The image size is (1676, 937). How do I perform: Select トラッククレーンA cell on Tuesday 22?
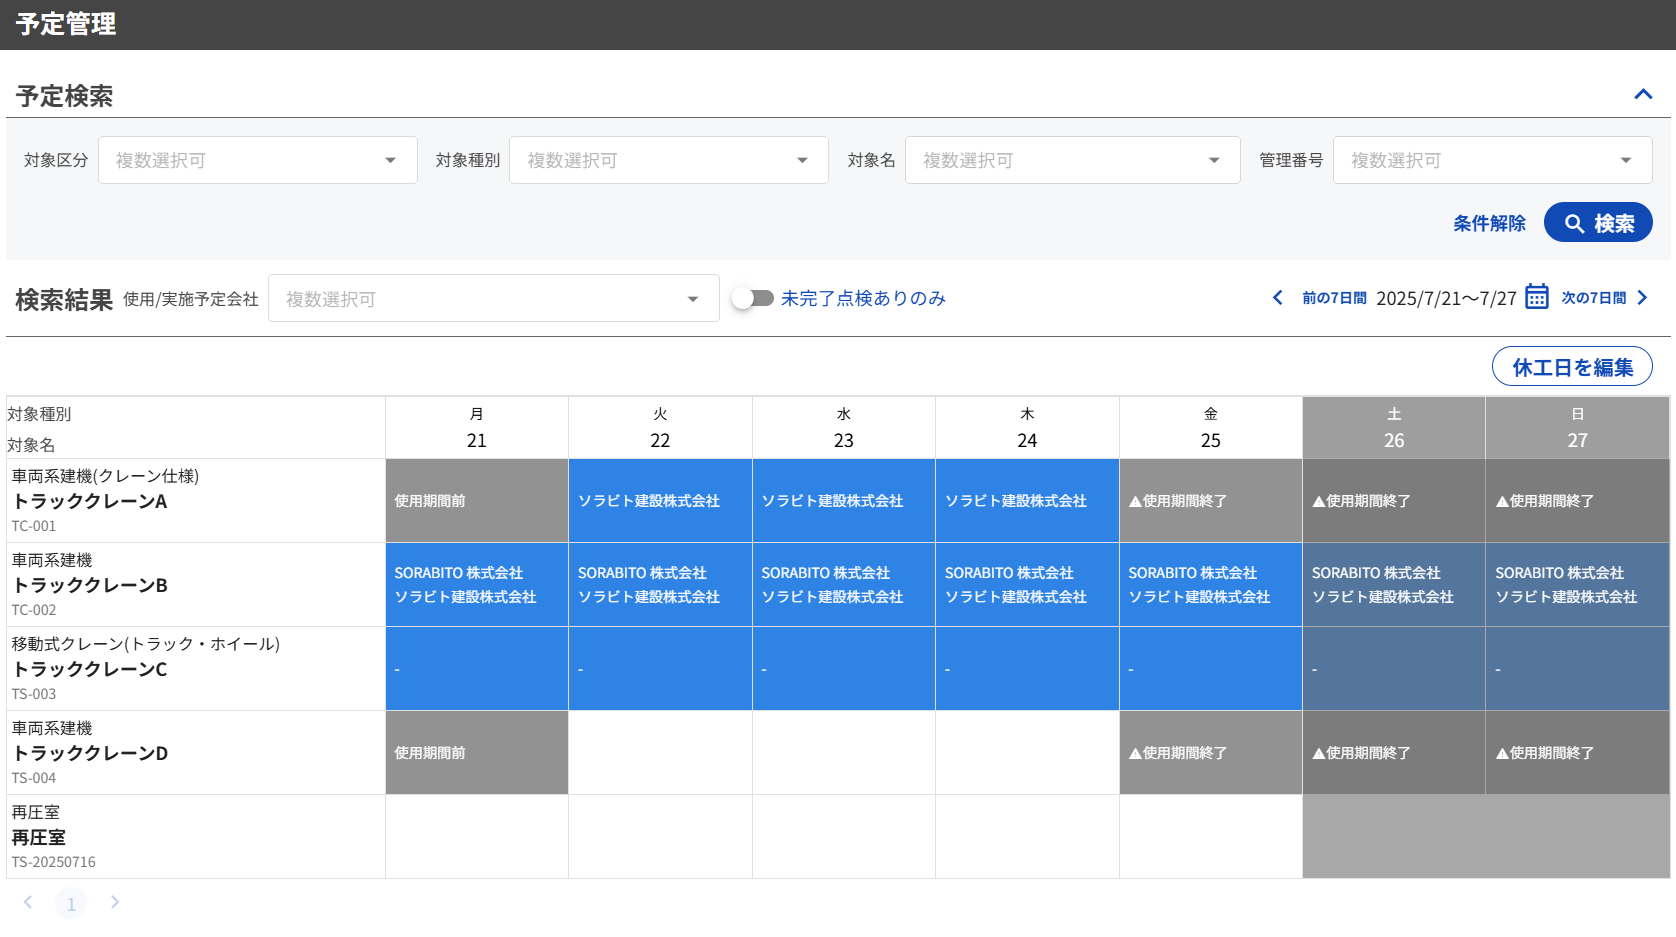(x=660, y=501)
